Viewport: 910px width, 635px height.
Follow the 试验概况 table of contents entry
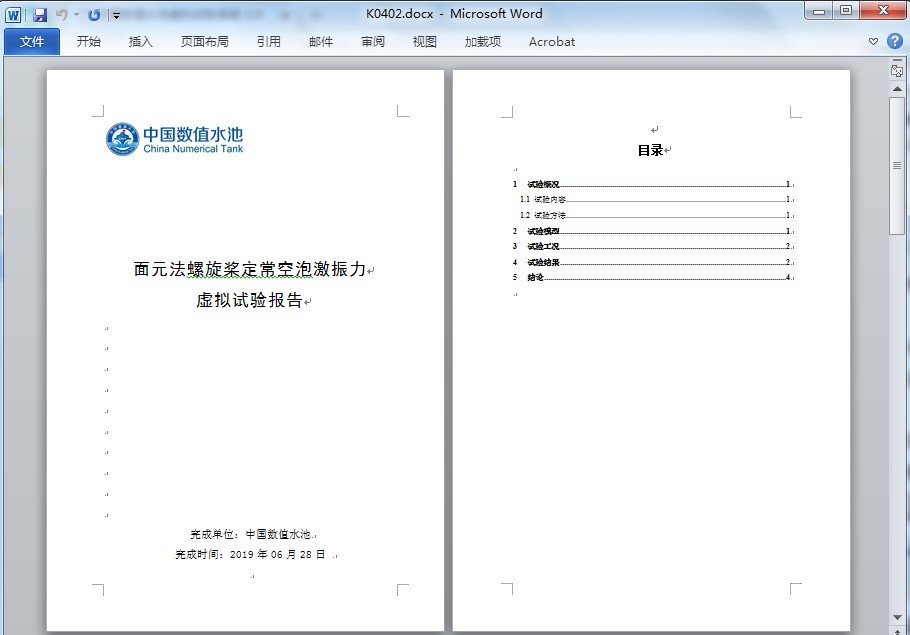543,185
